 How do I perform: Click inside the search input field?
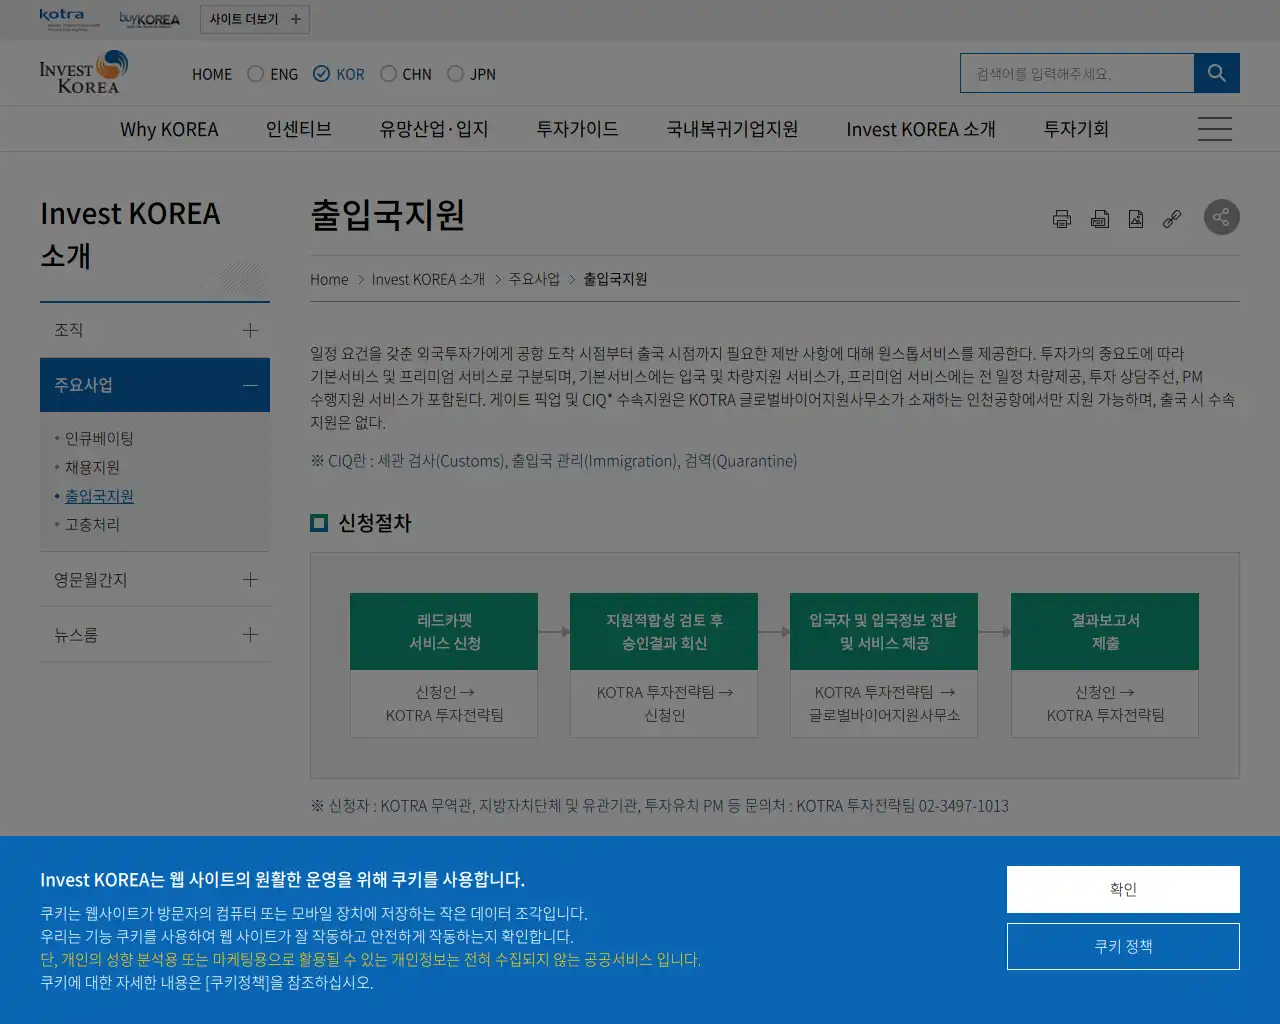coord(1077,72)
